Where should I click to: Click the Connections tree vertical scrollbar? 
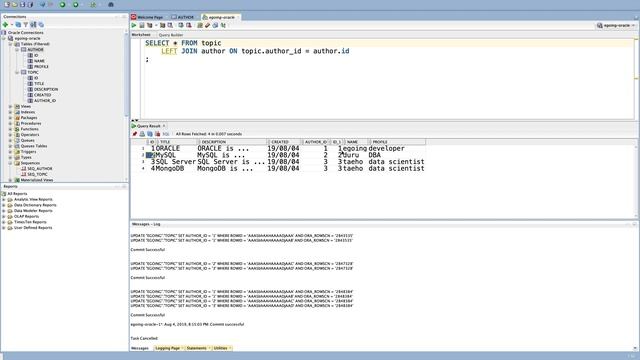pyautogui.click(x=126, y=73)
